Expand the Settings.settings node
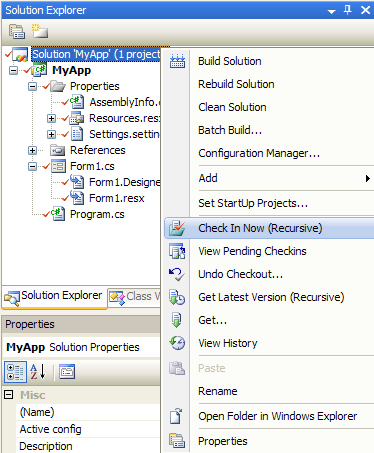 [x=51, y=134]
